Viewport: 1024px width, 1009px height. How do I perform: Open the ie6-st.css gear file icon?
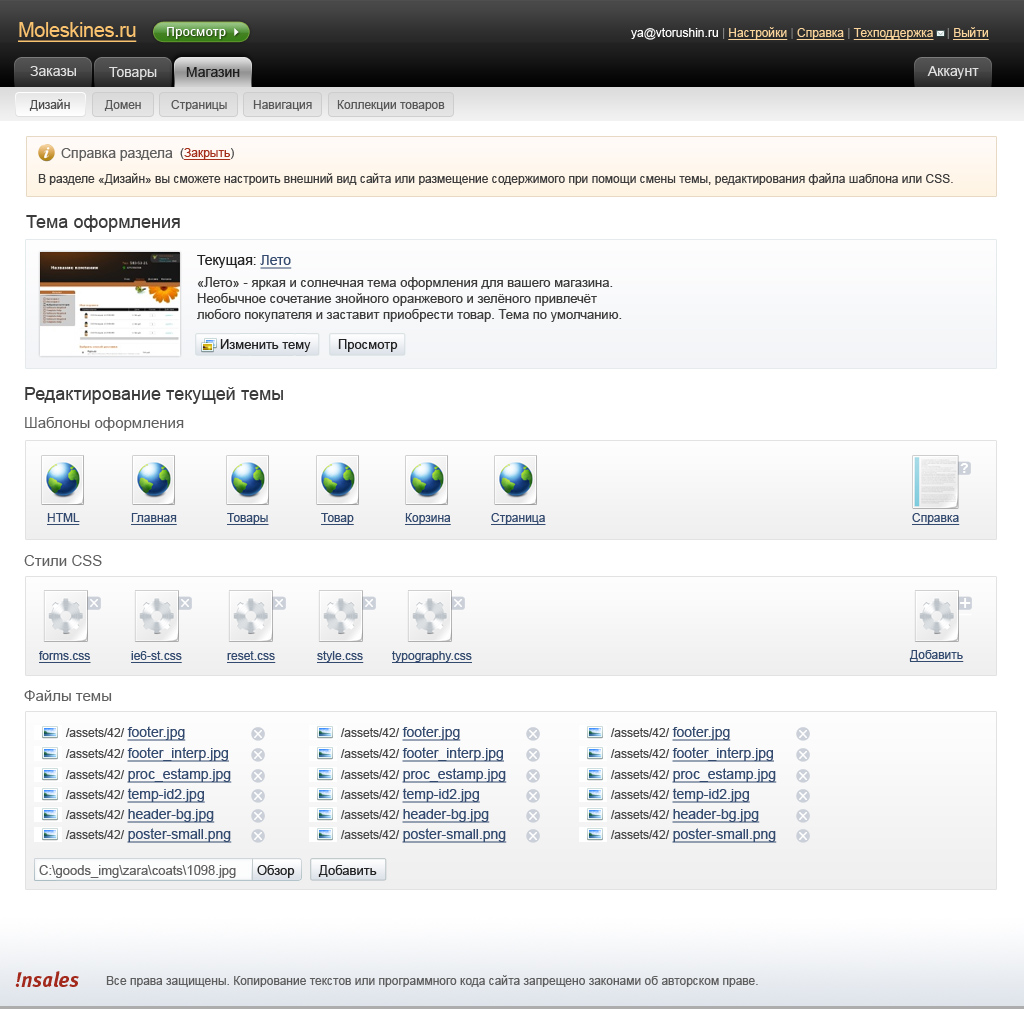[x=157, y=617]
